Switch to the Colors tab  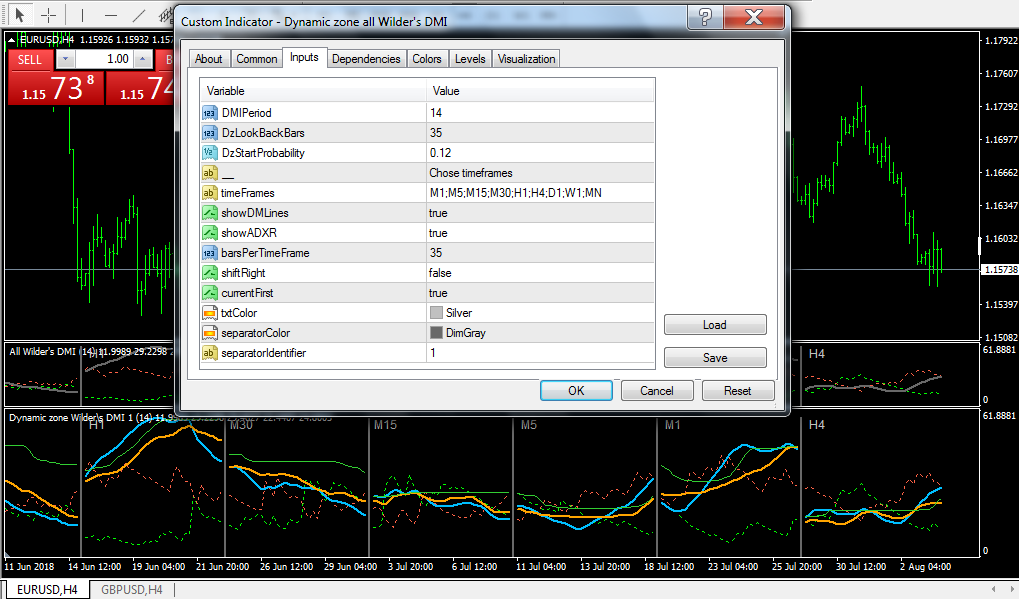(x=426, y=59)
